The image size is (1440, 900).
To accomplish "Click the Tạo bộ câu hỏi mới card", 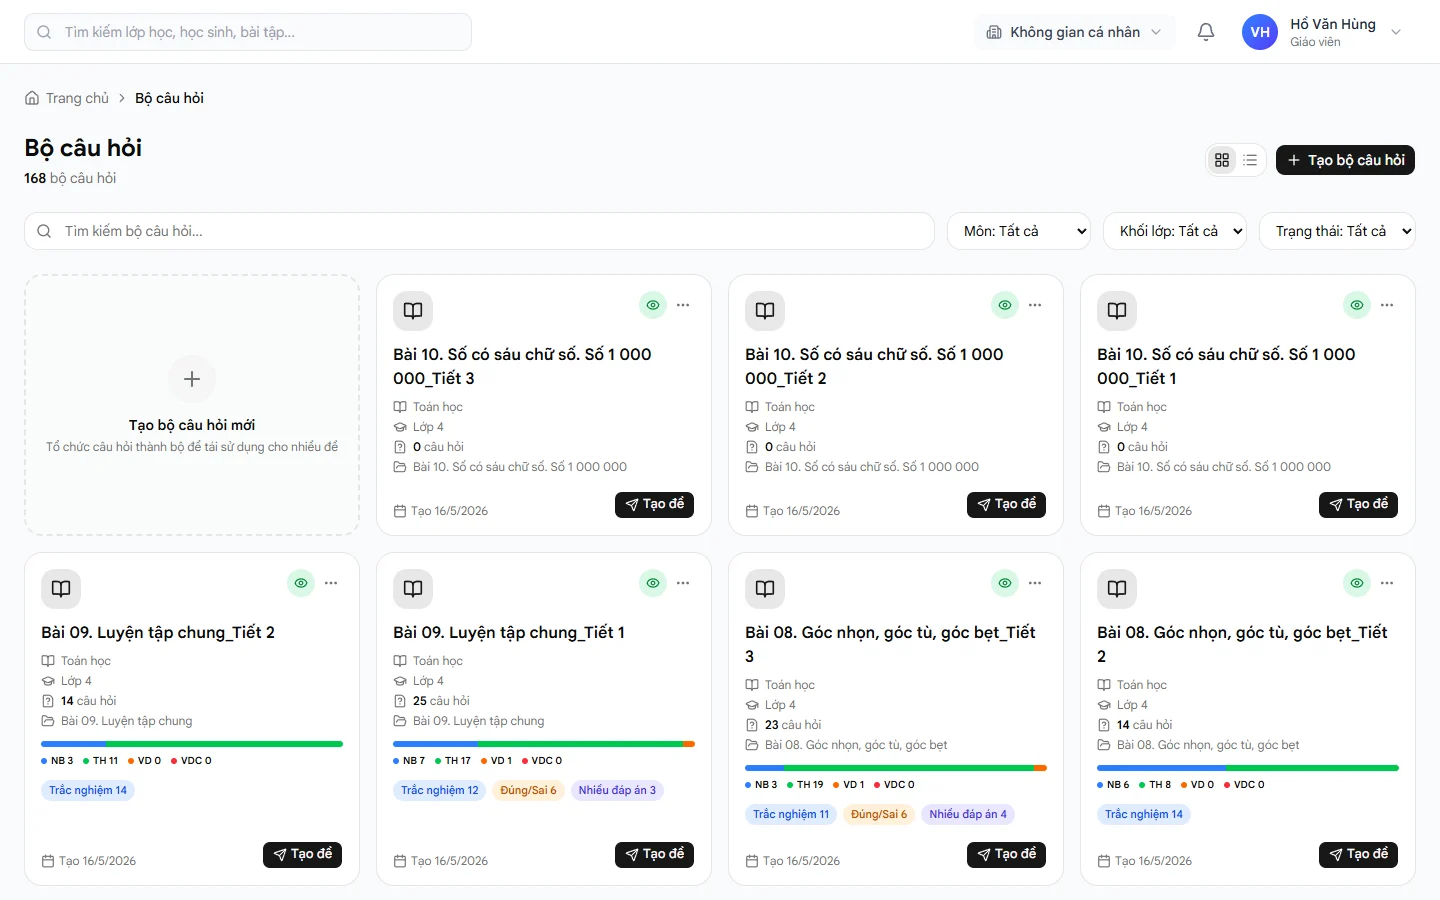I will 192,405.
